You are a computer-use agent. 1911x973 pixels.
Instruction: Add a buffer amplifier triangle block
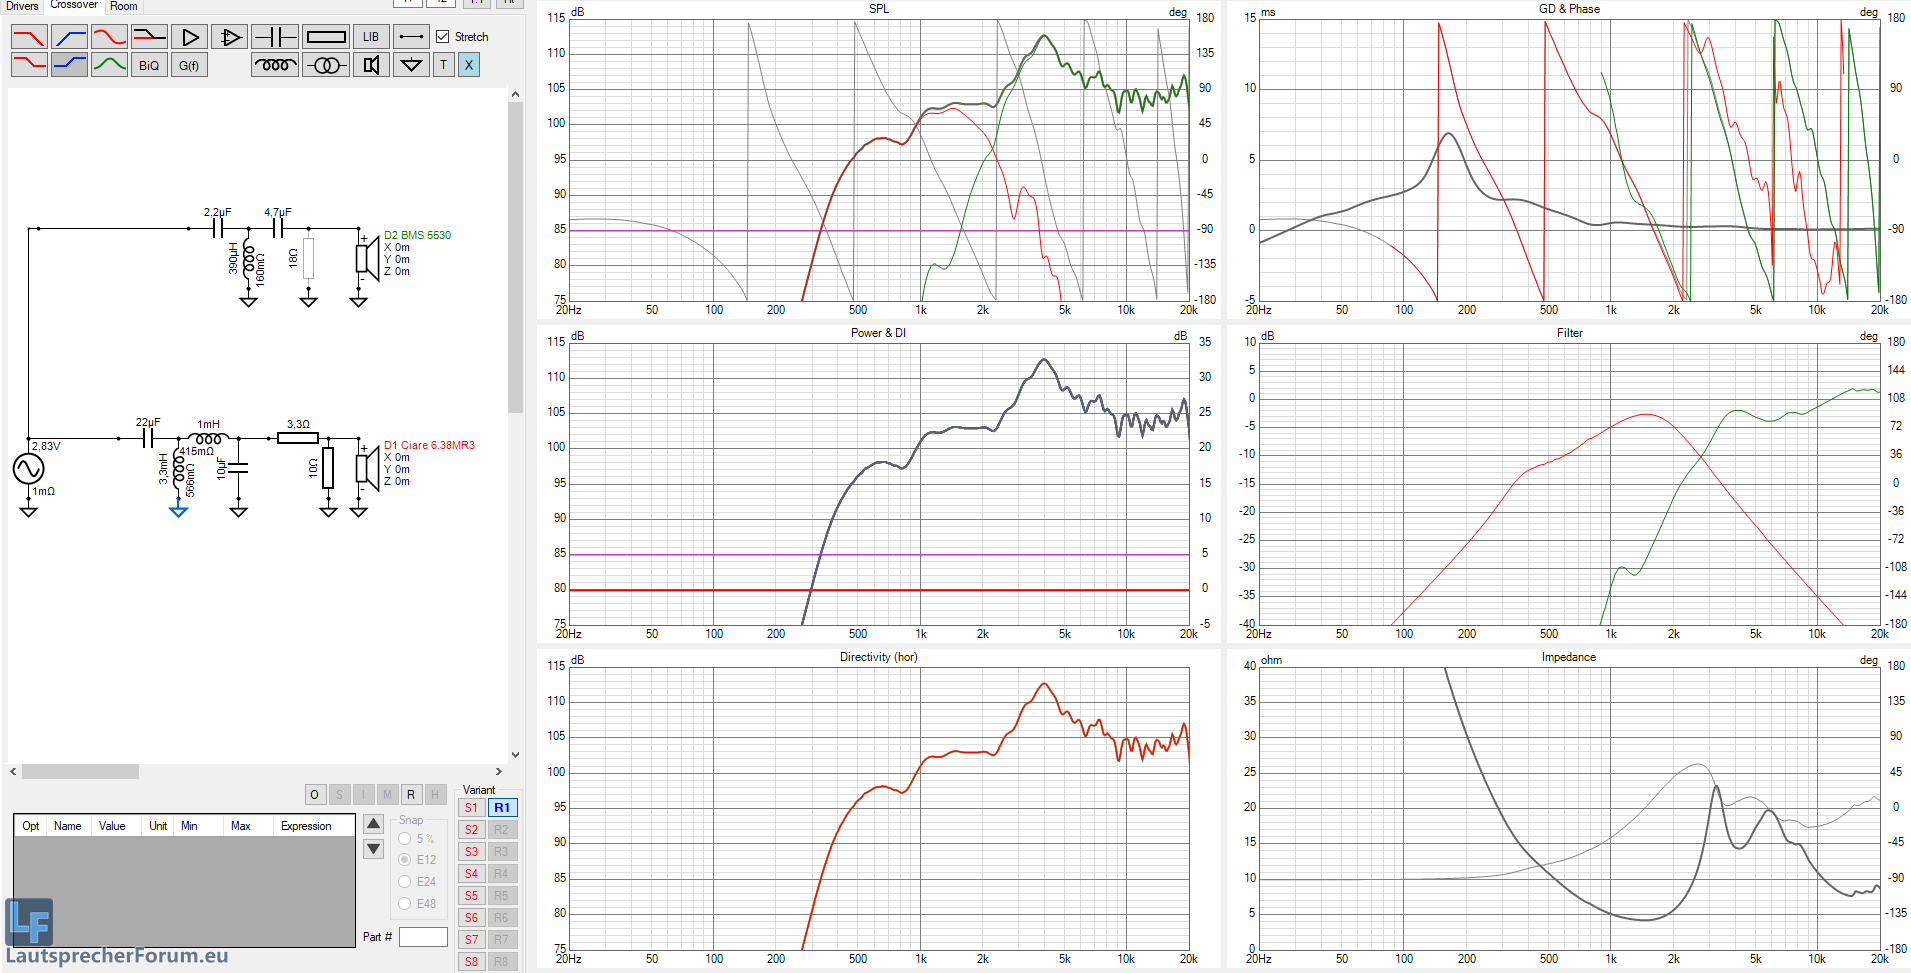(190, 37)
